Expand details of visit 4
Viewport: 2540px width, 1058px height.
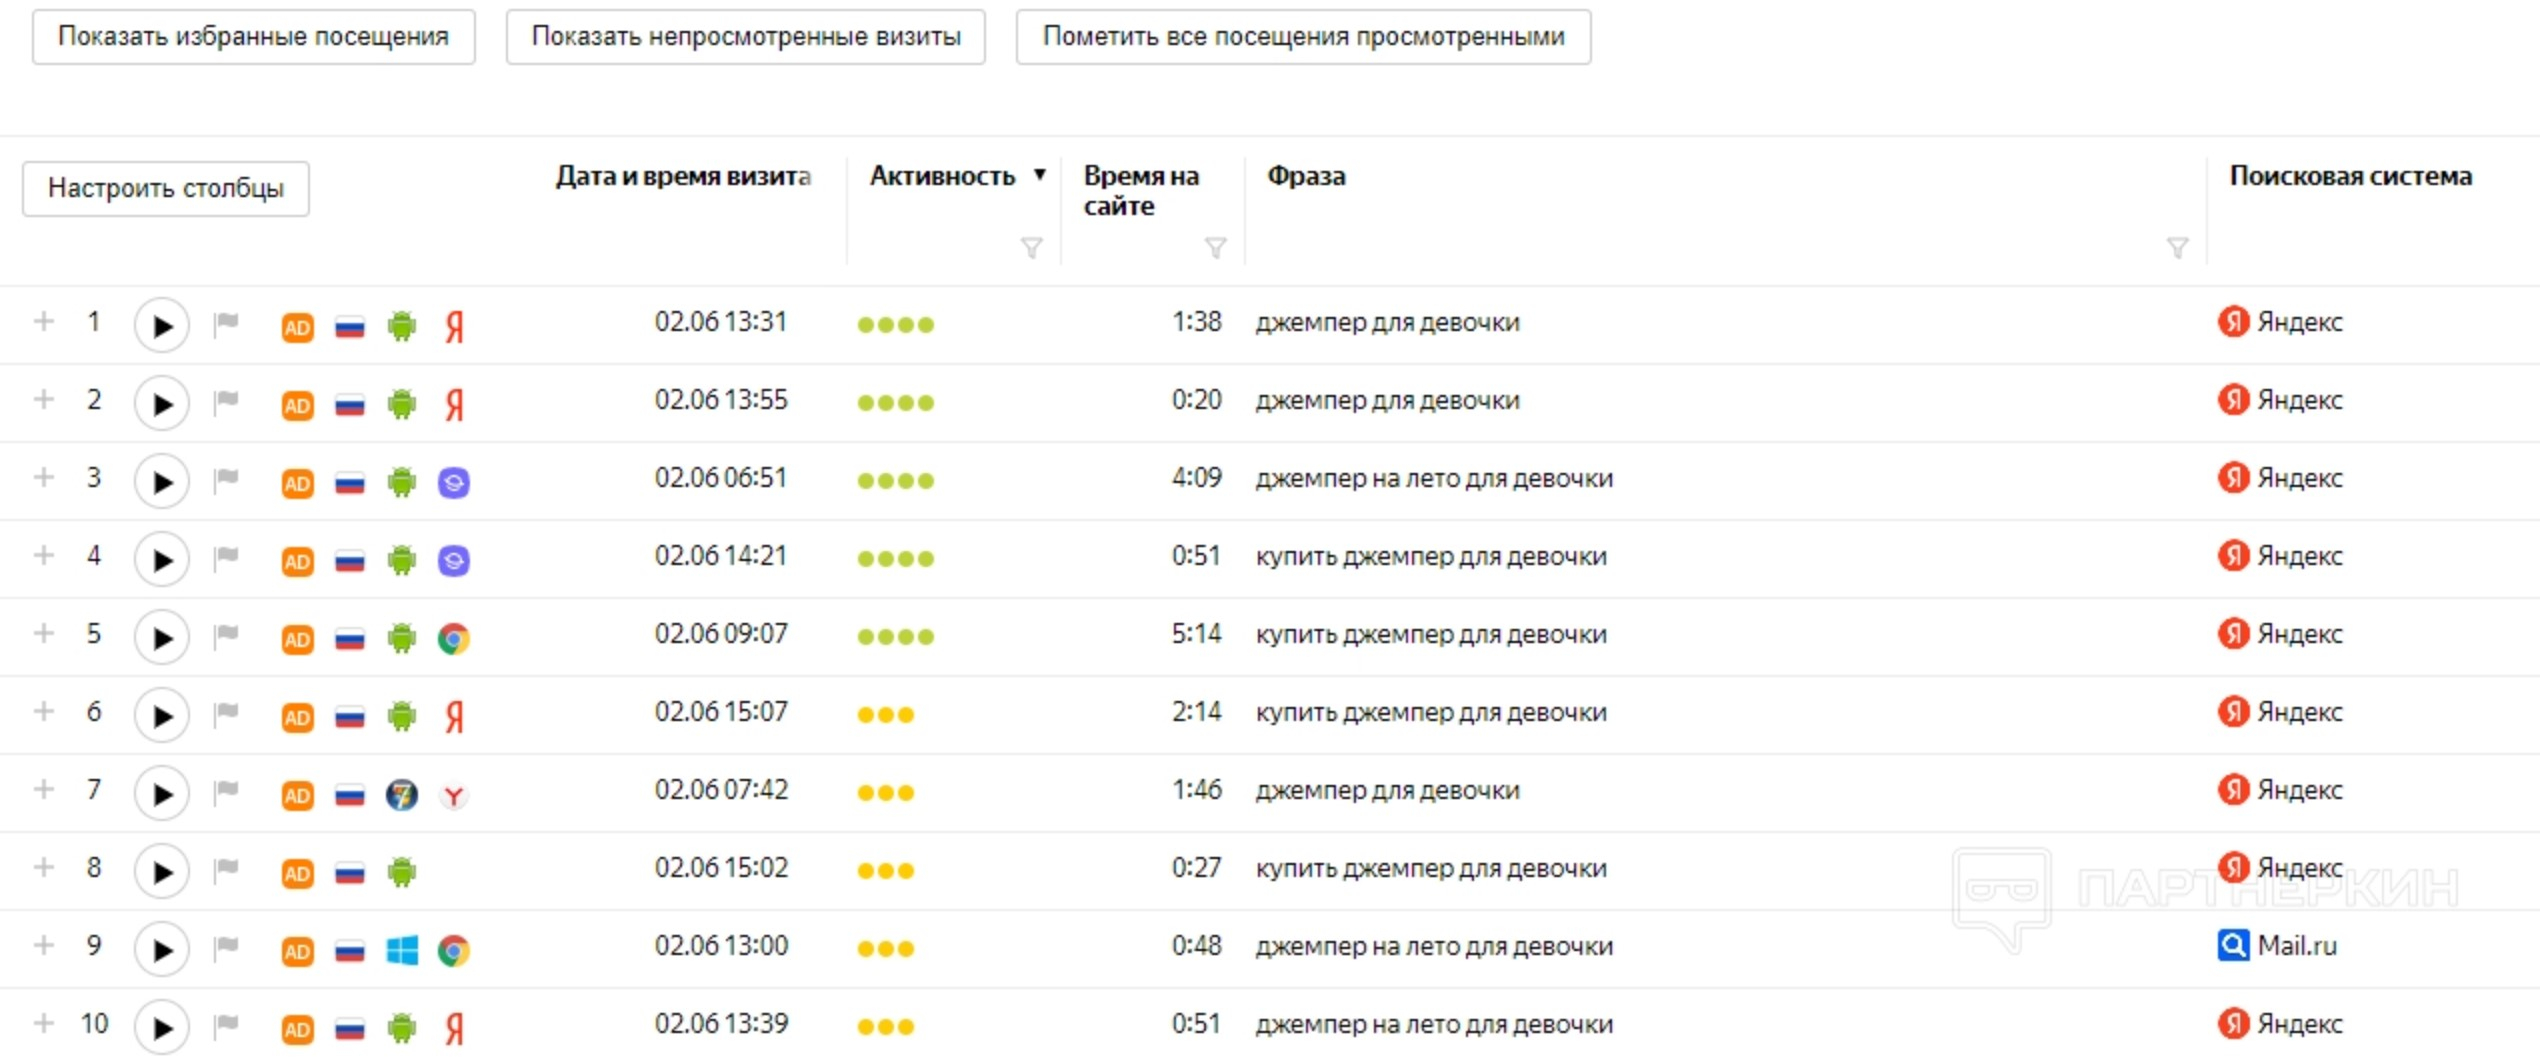click(43, 555)
